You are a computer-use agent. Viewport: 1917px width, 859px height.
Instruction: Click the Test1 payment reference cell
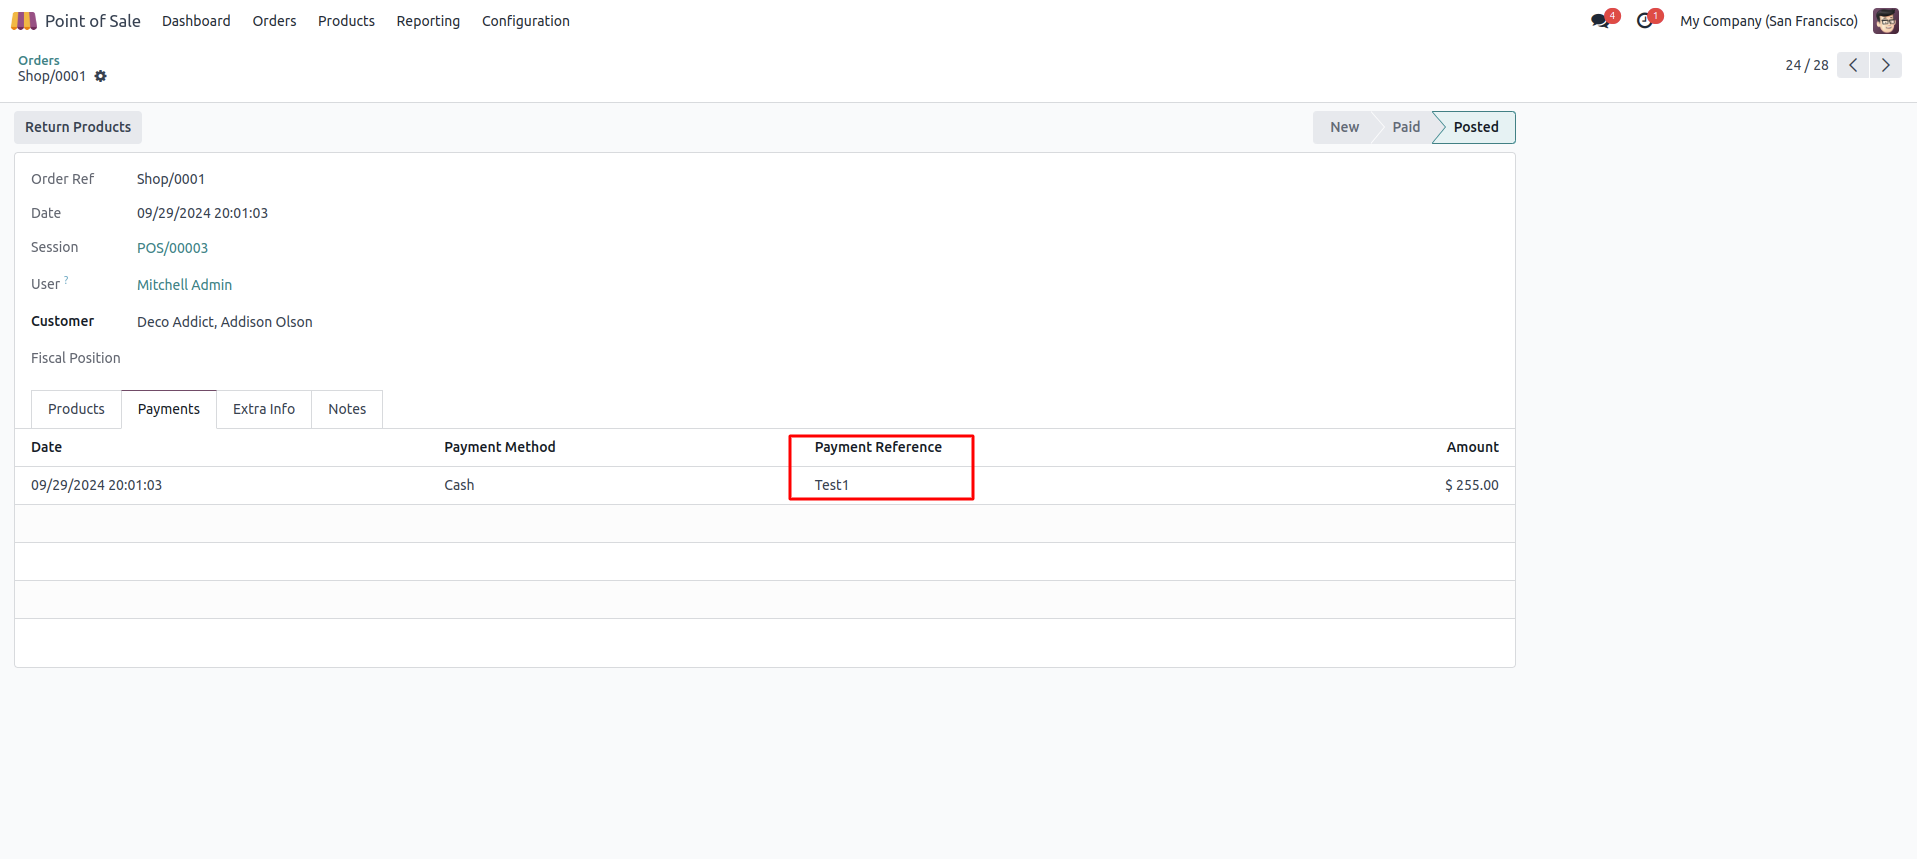click(x=832, y=485)
